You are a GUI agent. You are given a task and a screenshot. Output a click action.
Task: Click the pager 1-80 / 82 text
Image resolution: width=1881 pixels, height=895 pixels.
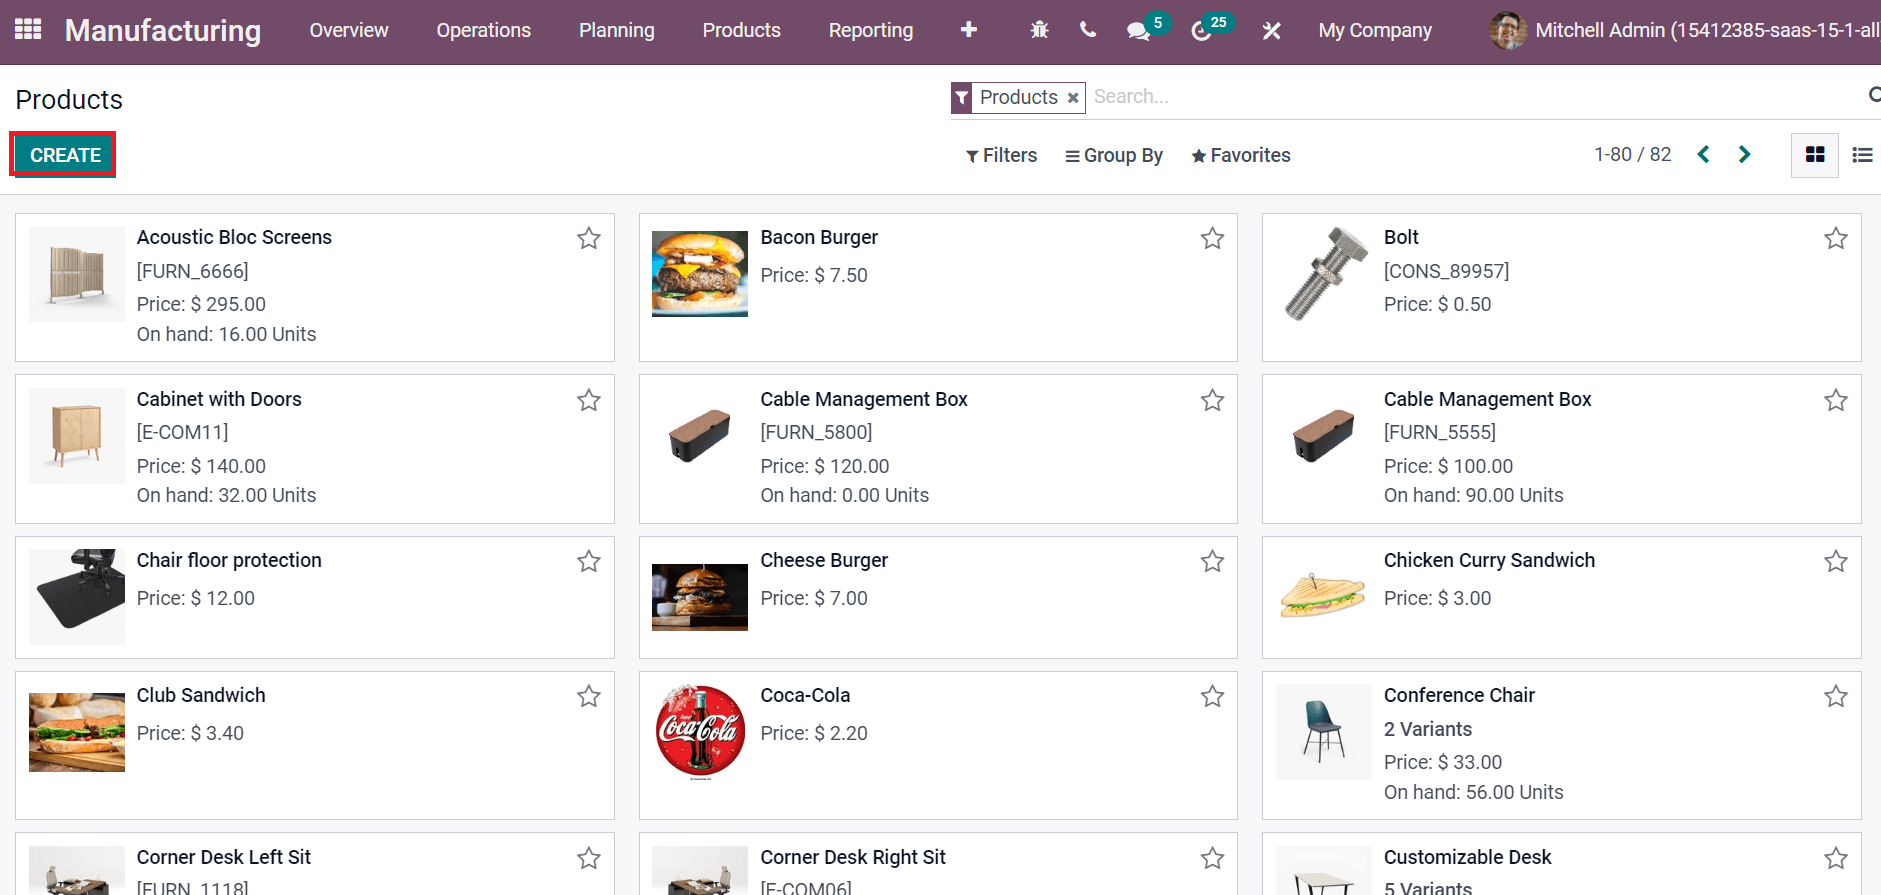pos(1633,154)
